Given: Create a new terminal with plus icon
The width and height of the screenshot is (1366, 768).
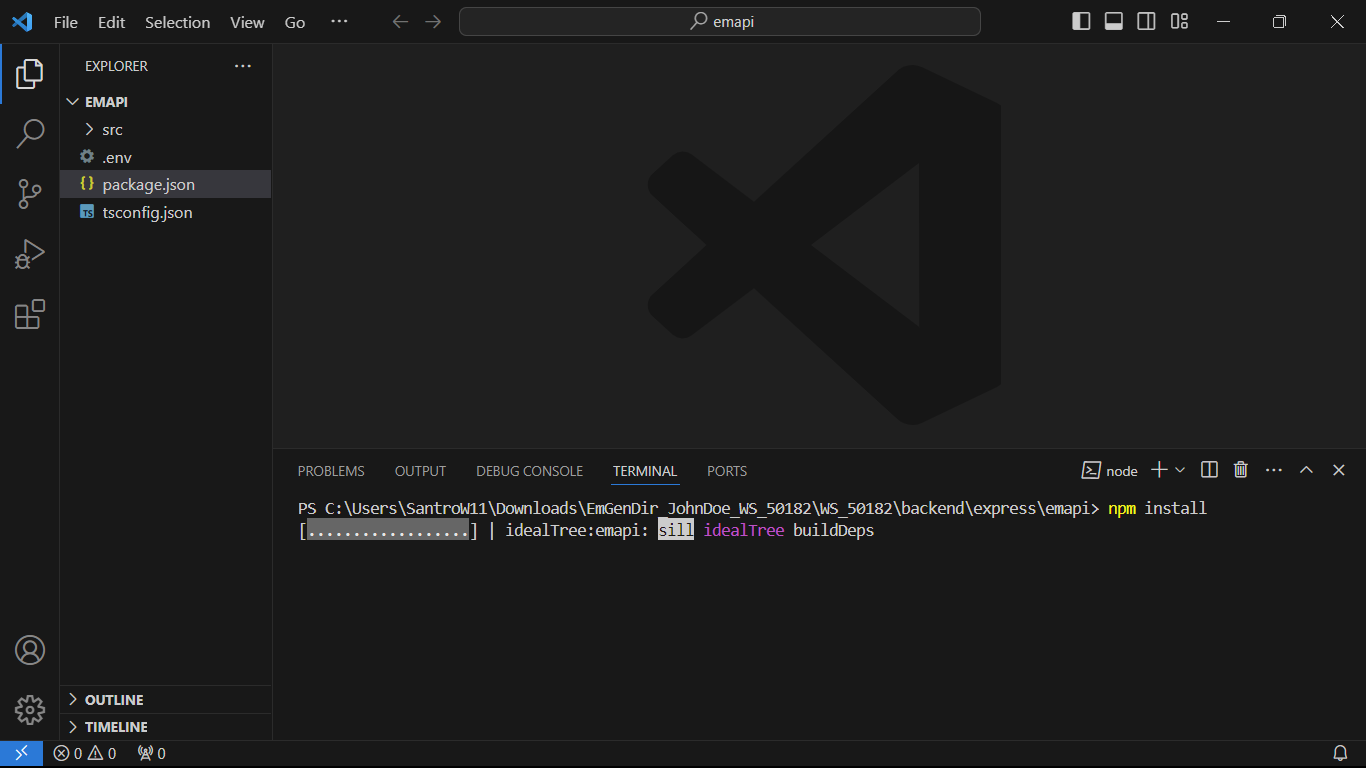Looking at the screenshot, I should point(1159,470).
